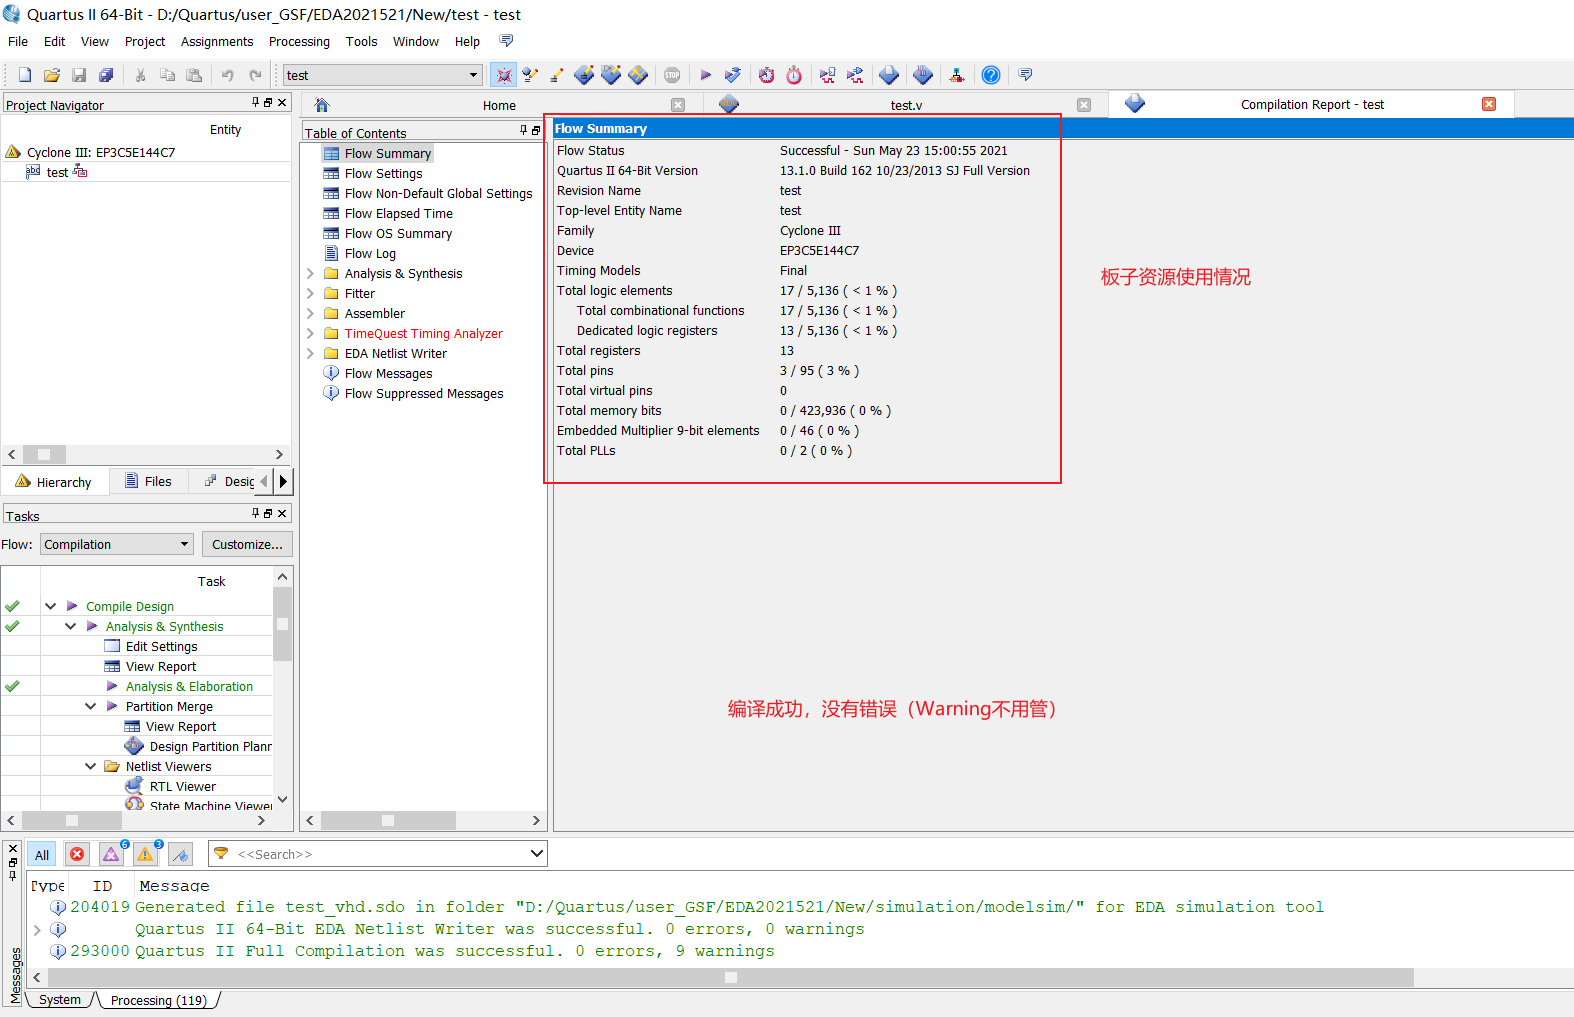1574x1017 pixels.
Task: Collapse the Netlist Viewers task group
Action: [90, 766]
